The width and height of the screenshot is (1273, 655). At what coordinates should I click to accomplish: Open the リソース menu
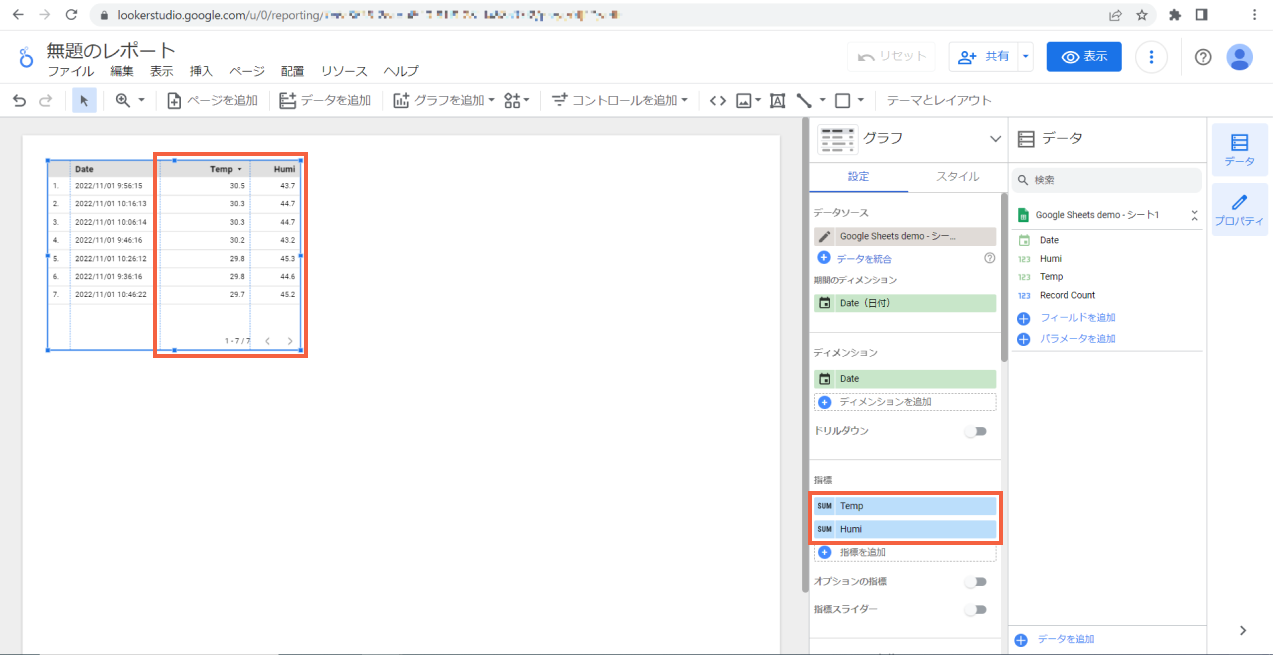point(344,71)
